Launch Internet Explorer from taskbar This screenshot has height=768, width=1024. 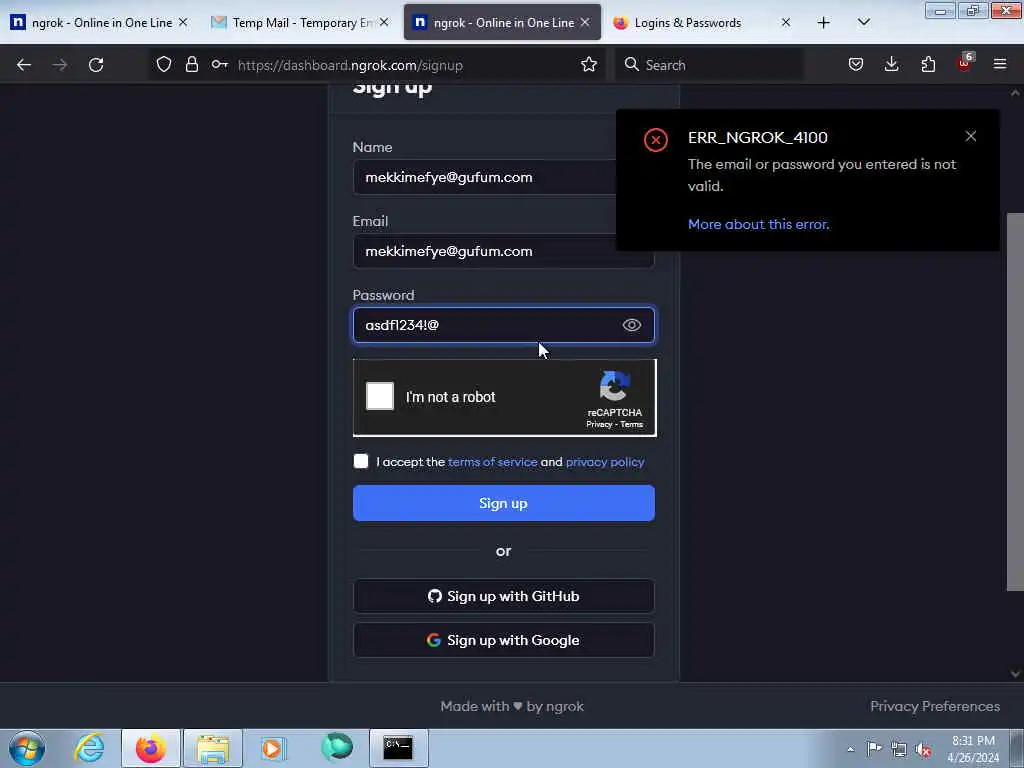point(89,748)
